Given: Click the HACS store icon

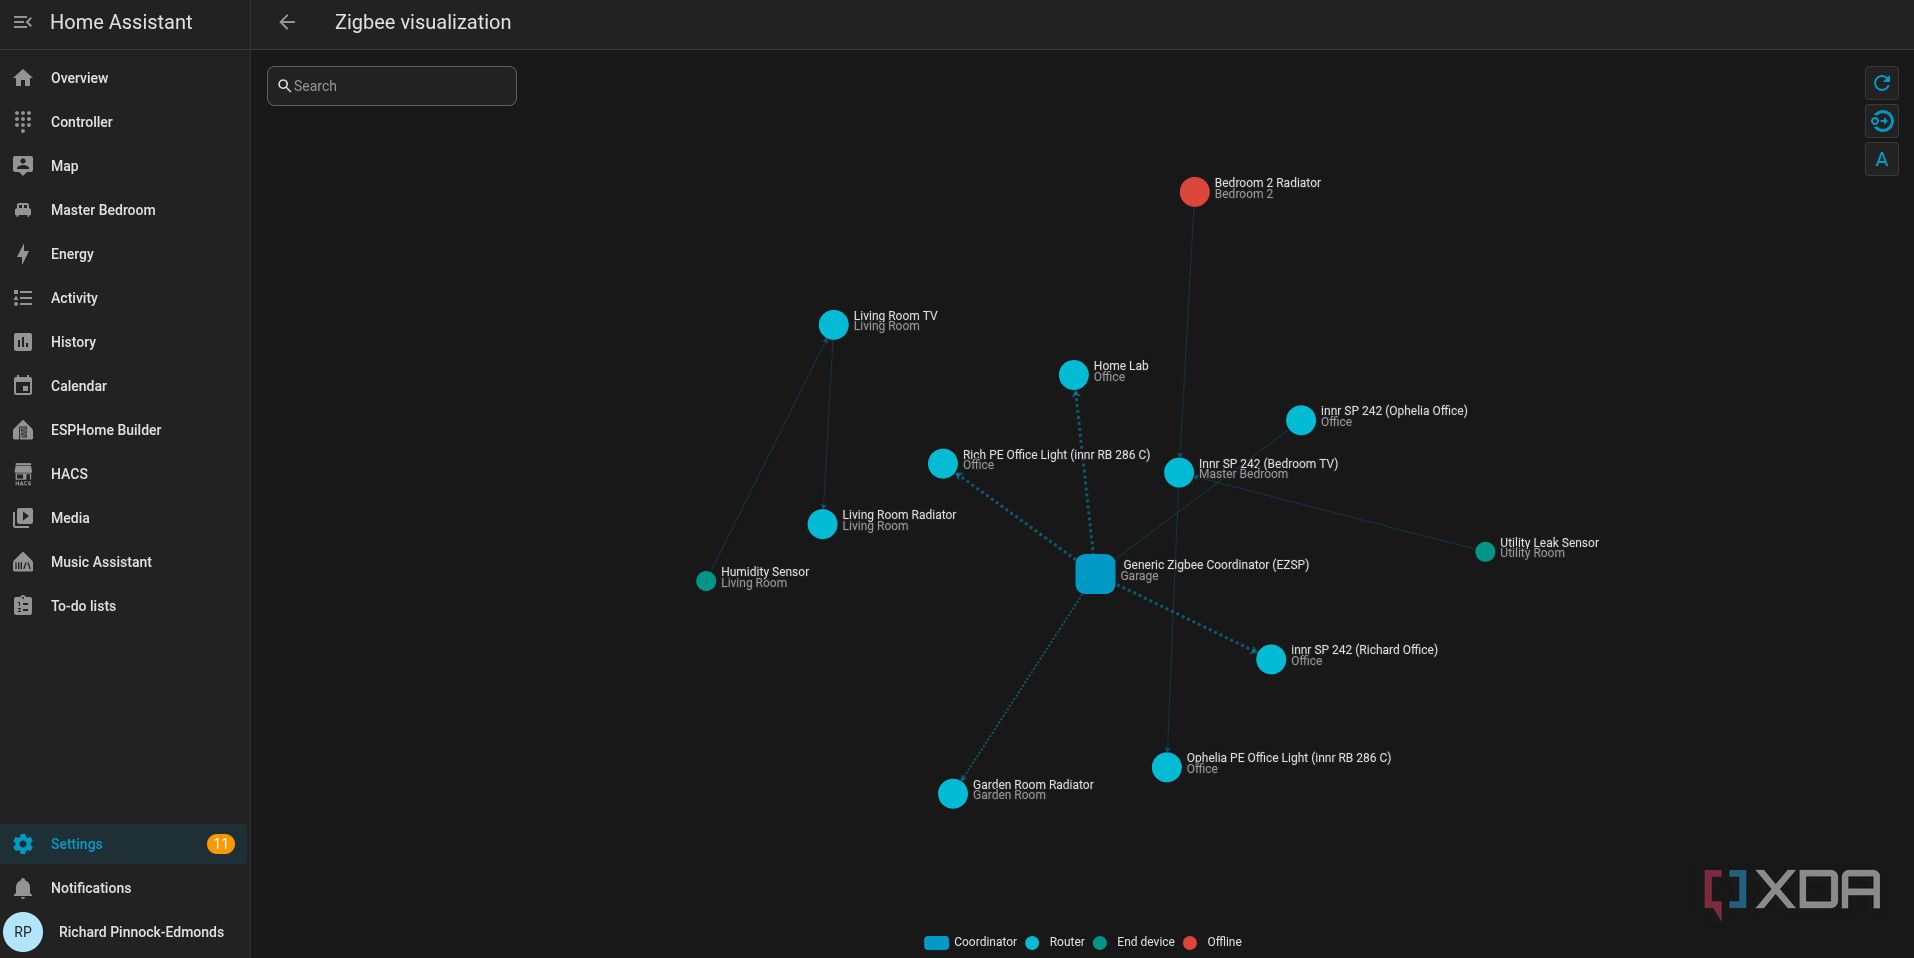Looking at the screenshot, I should coord(23,474).
